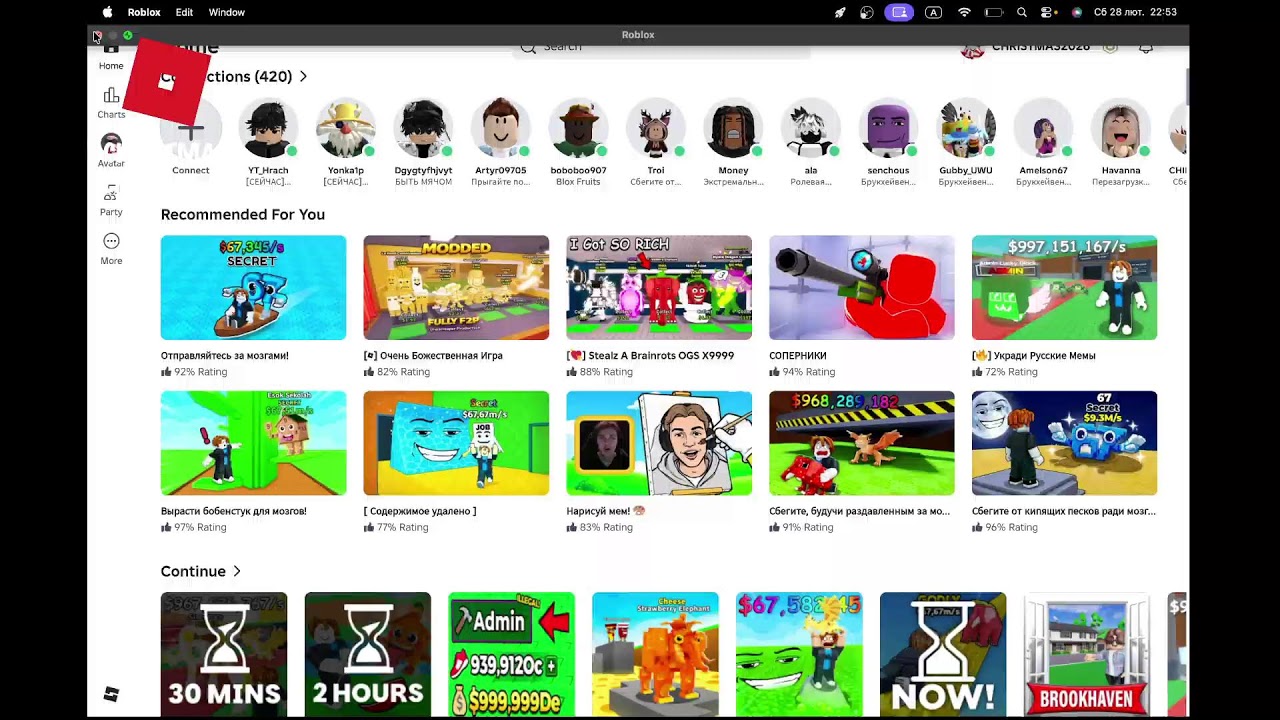
Task: Open the blue face Содержимое удалено thumbnail
Action: click(x=456, y=443)
